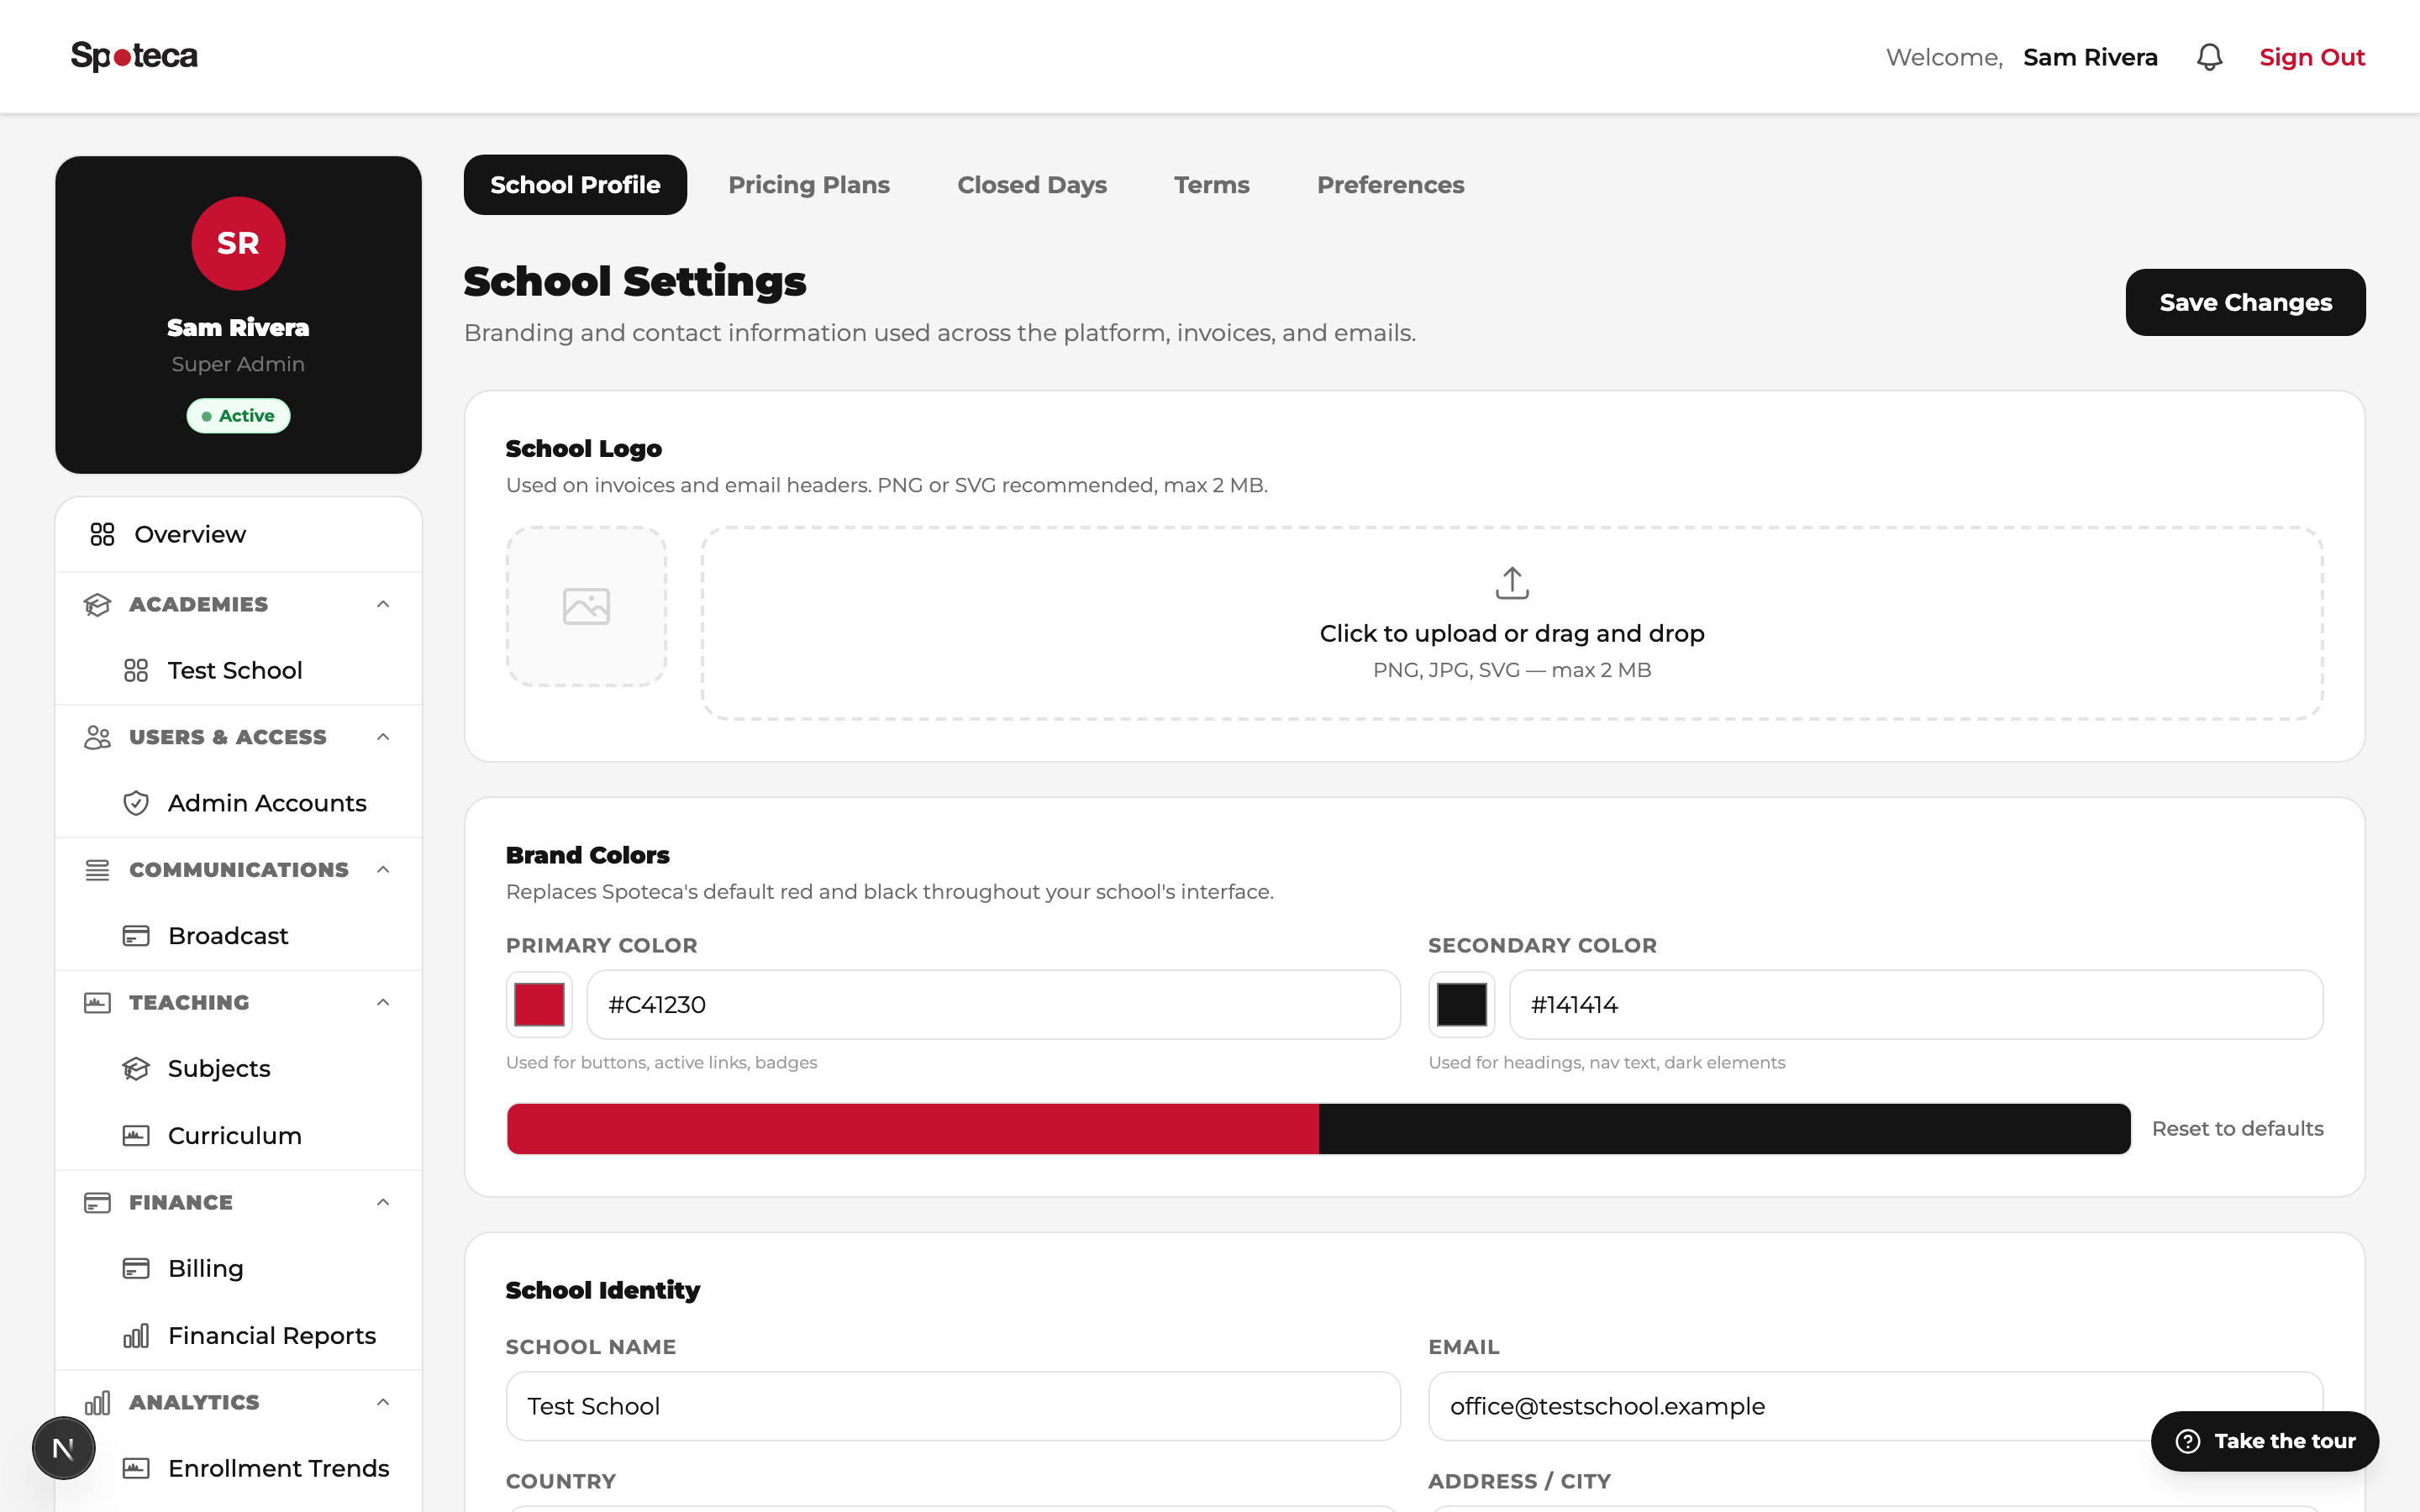The width and height of the screenshot is (2420, 1512).
Task: Collapse the Finance section
Action: (383, 1202)
